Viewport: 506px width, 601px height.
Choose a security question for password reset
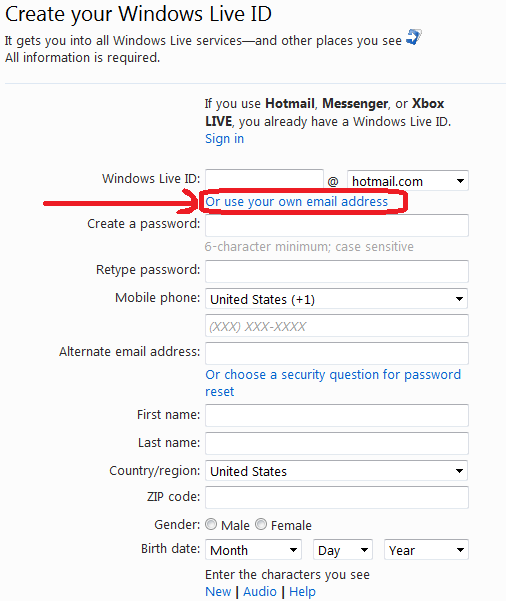(333, 383)
